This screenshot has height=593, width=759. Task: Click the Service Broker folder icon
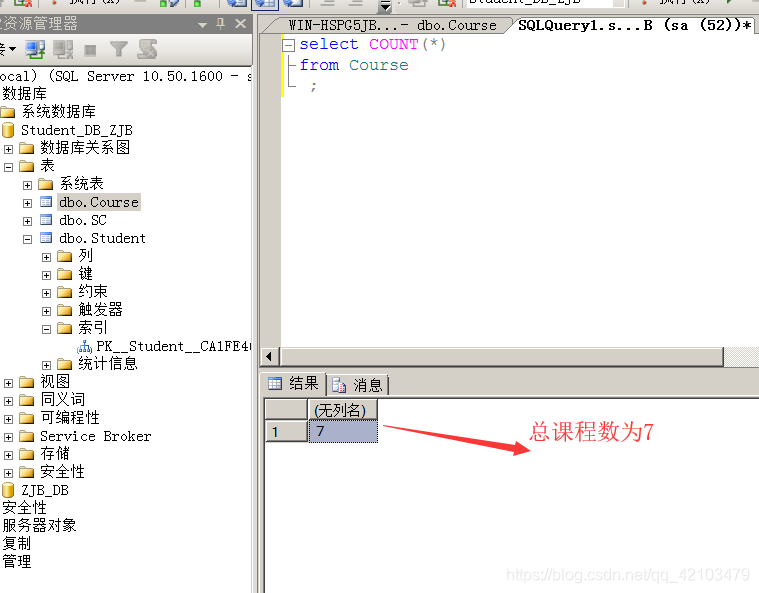point(27,436)
